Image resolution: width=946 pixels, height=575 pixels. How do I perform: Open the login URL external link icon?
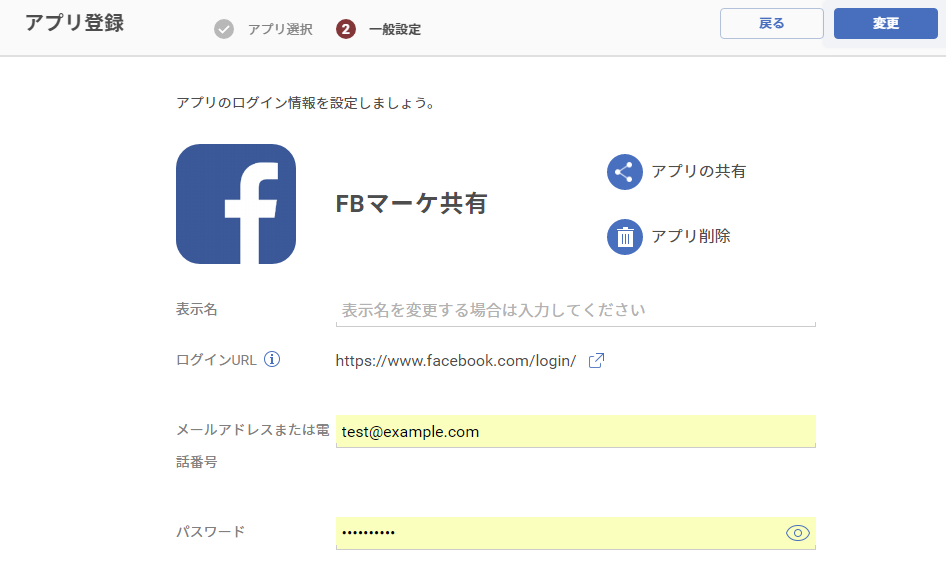click(596, 361)
